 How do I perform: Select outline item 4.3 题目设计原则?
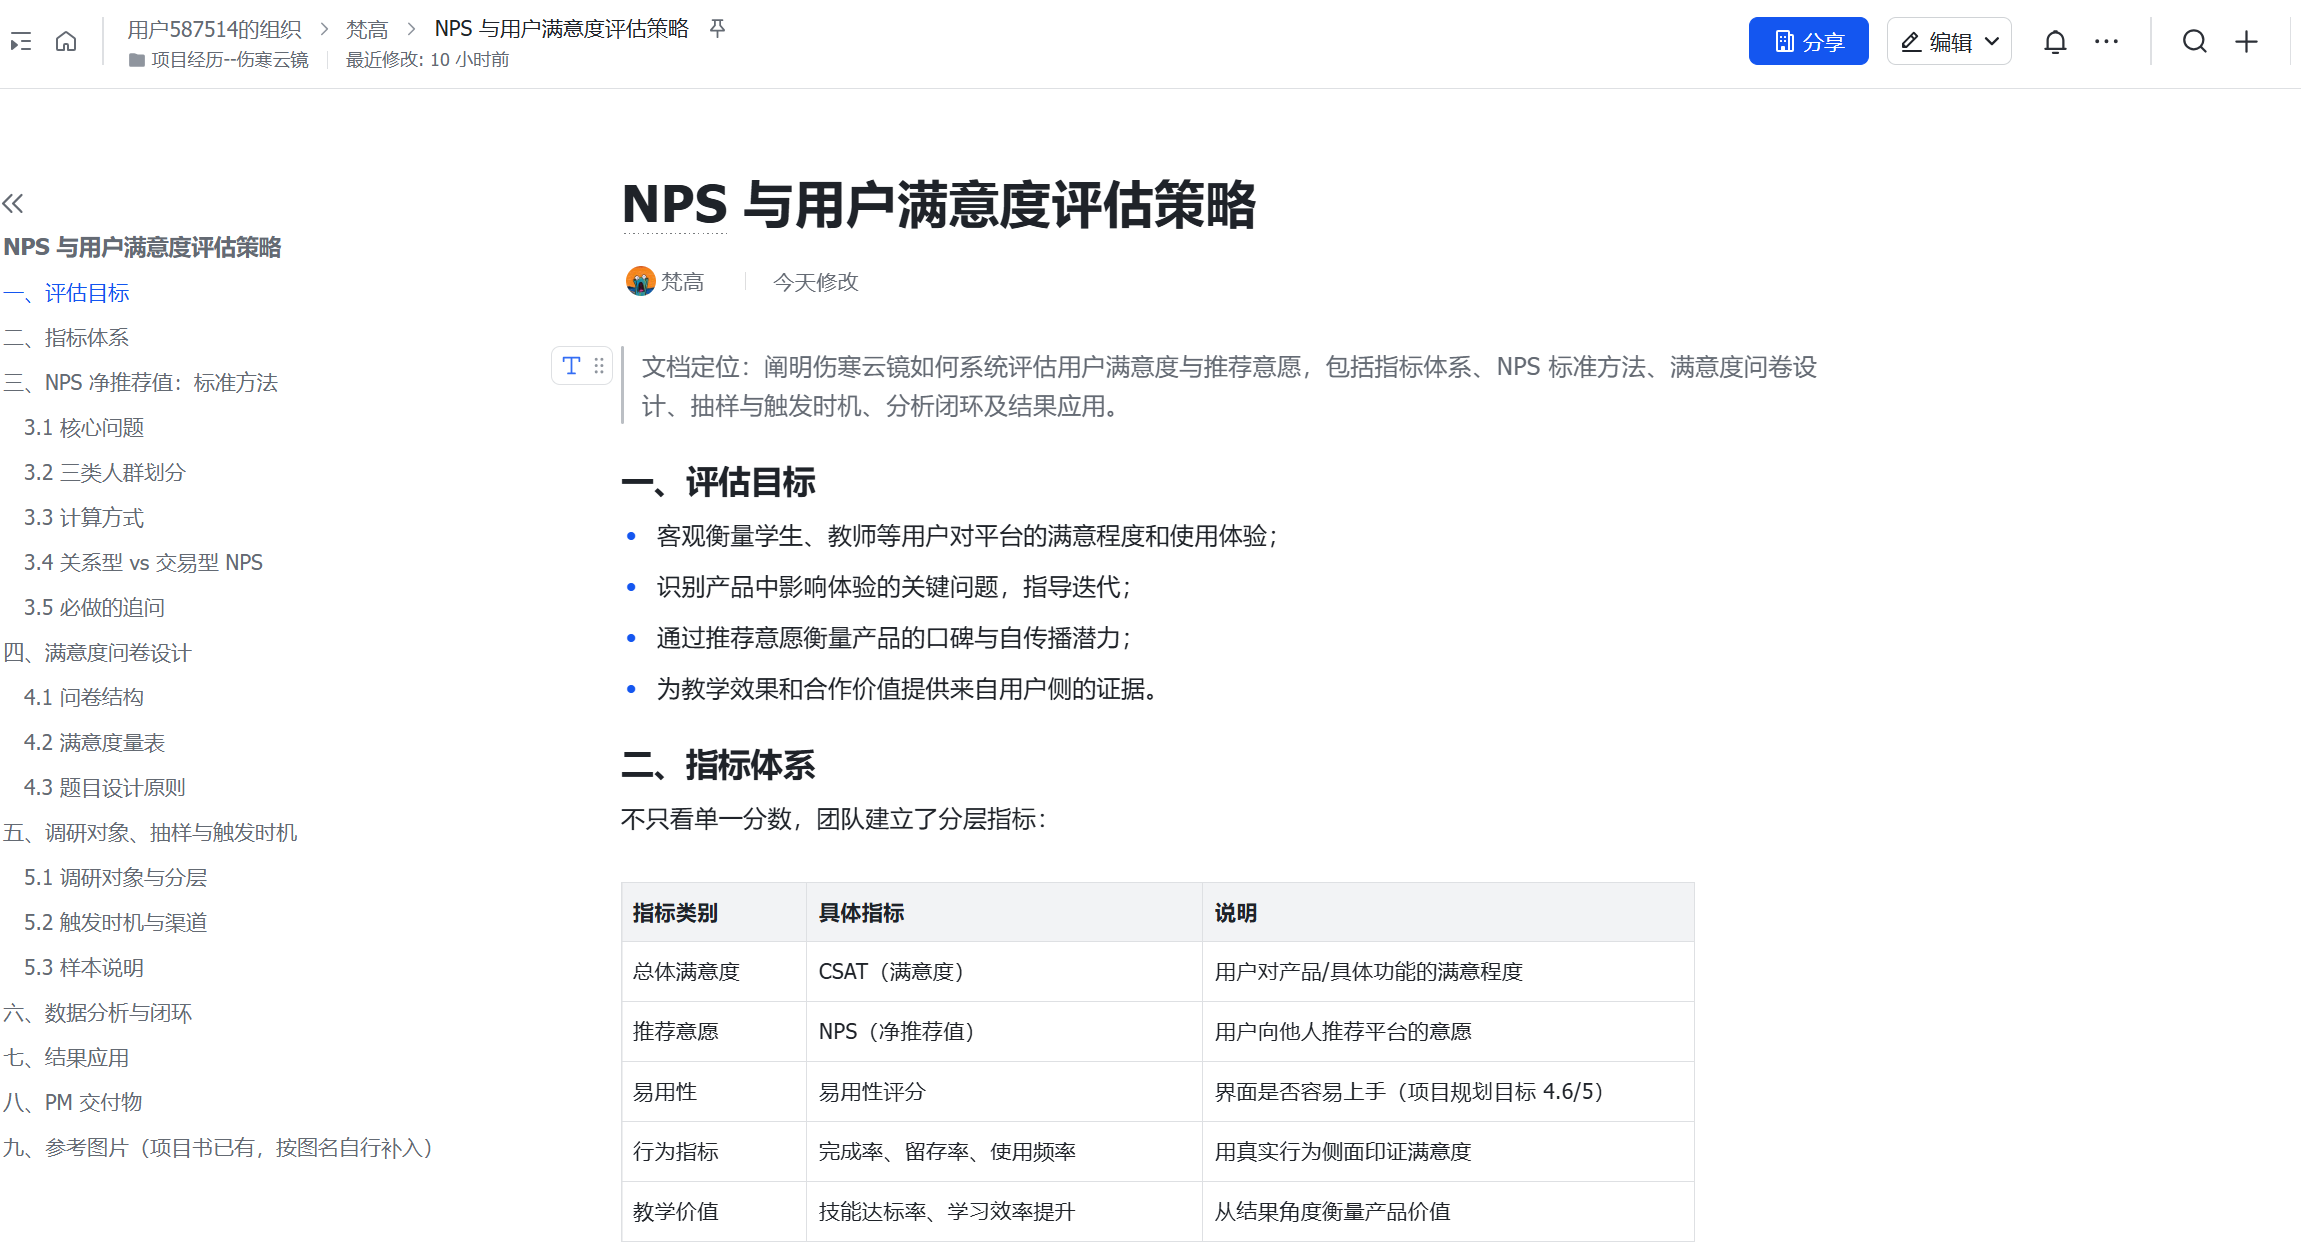click(x=105, y=788)
